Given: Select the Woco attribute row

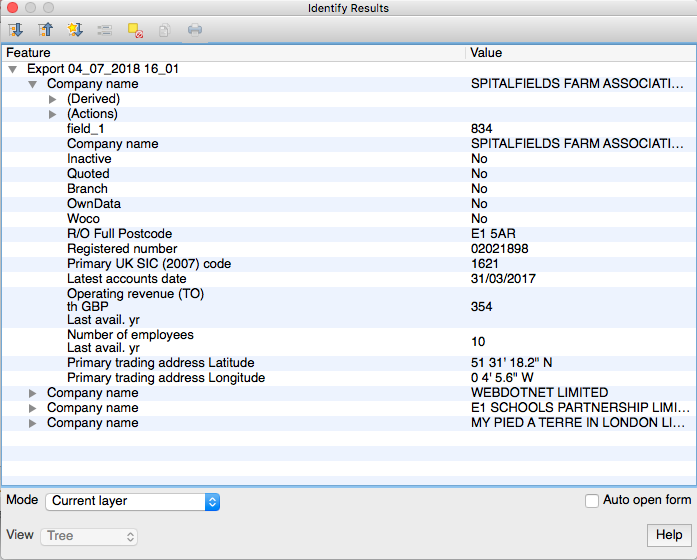Looking at the screenshot, I should 349,219.
